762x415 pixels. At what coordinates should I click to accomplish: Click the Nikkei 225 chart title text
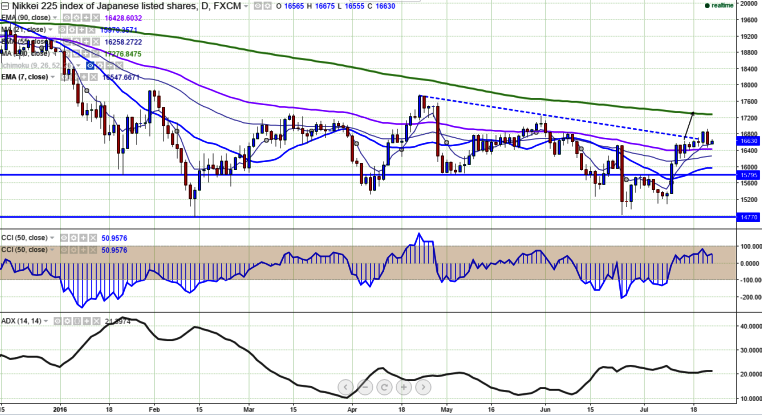pos(126,6)
